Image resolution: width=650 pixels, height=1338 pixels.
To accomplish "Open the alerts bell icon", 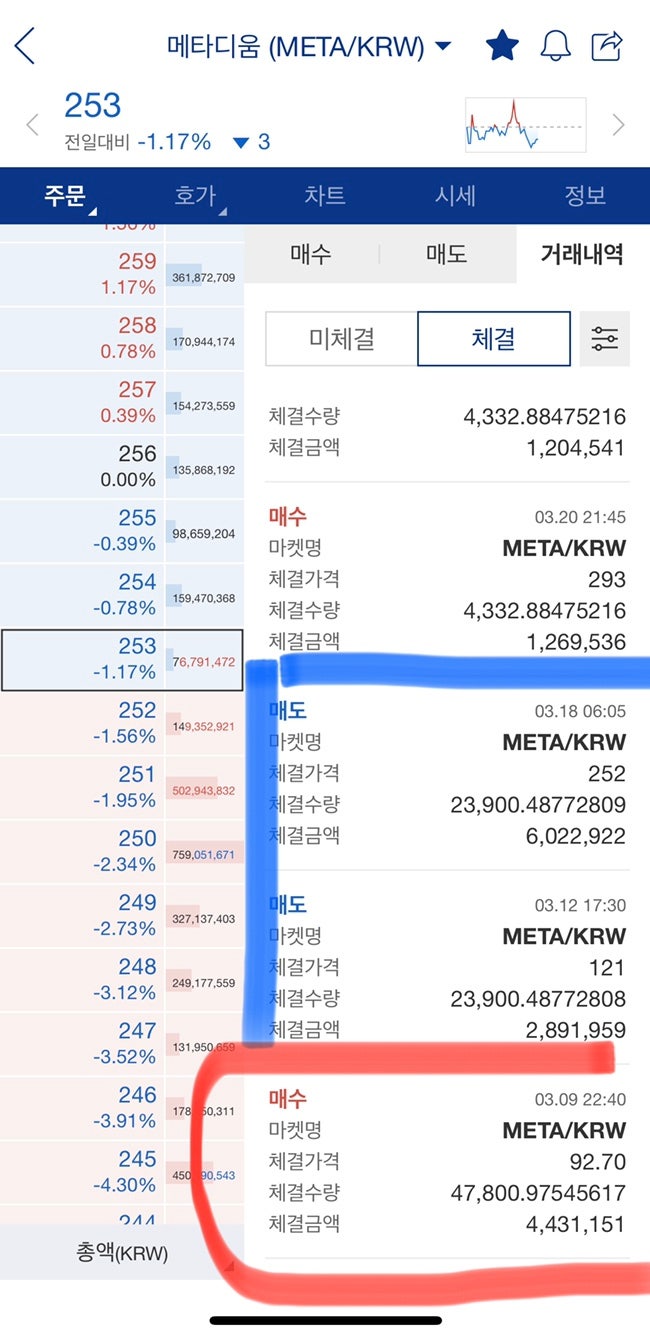I will coord(558,44).
